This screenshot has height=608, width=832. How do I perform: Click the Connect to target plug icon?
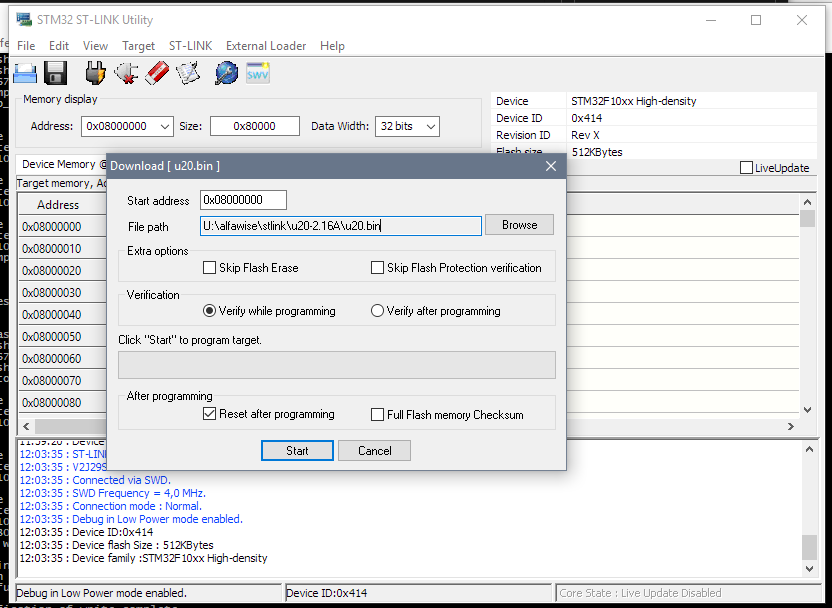pyautogui.click(x=96, y=73)
